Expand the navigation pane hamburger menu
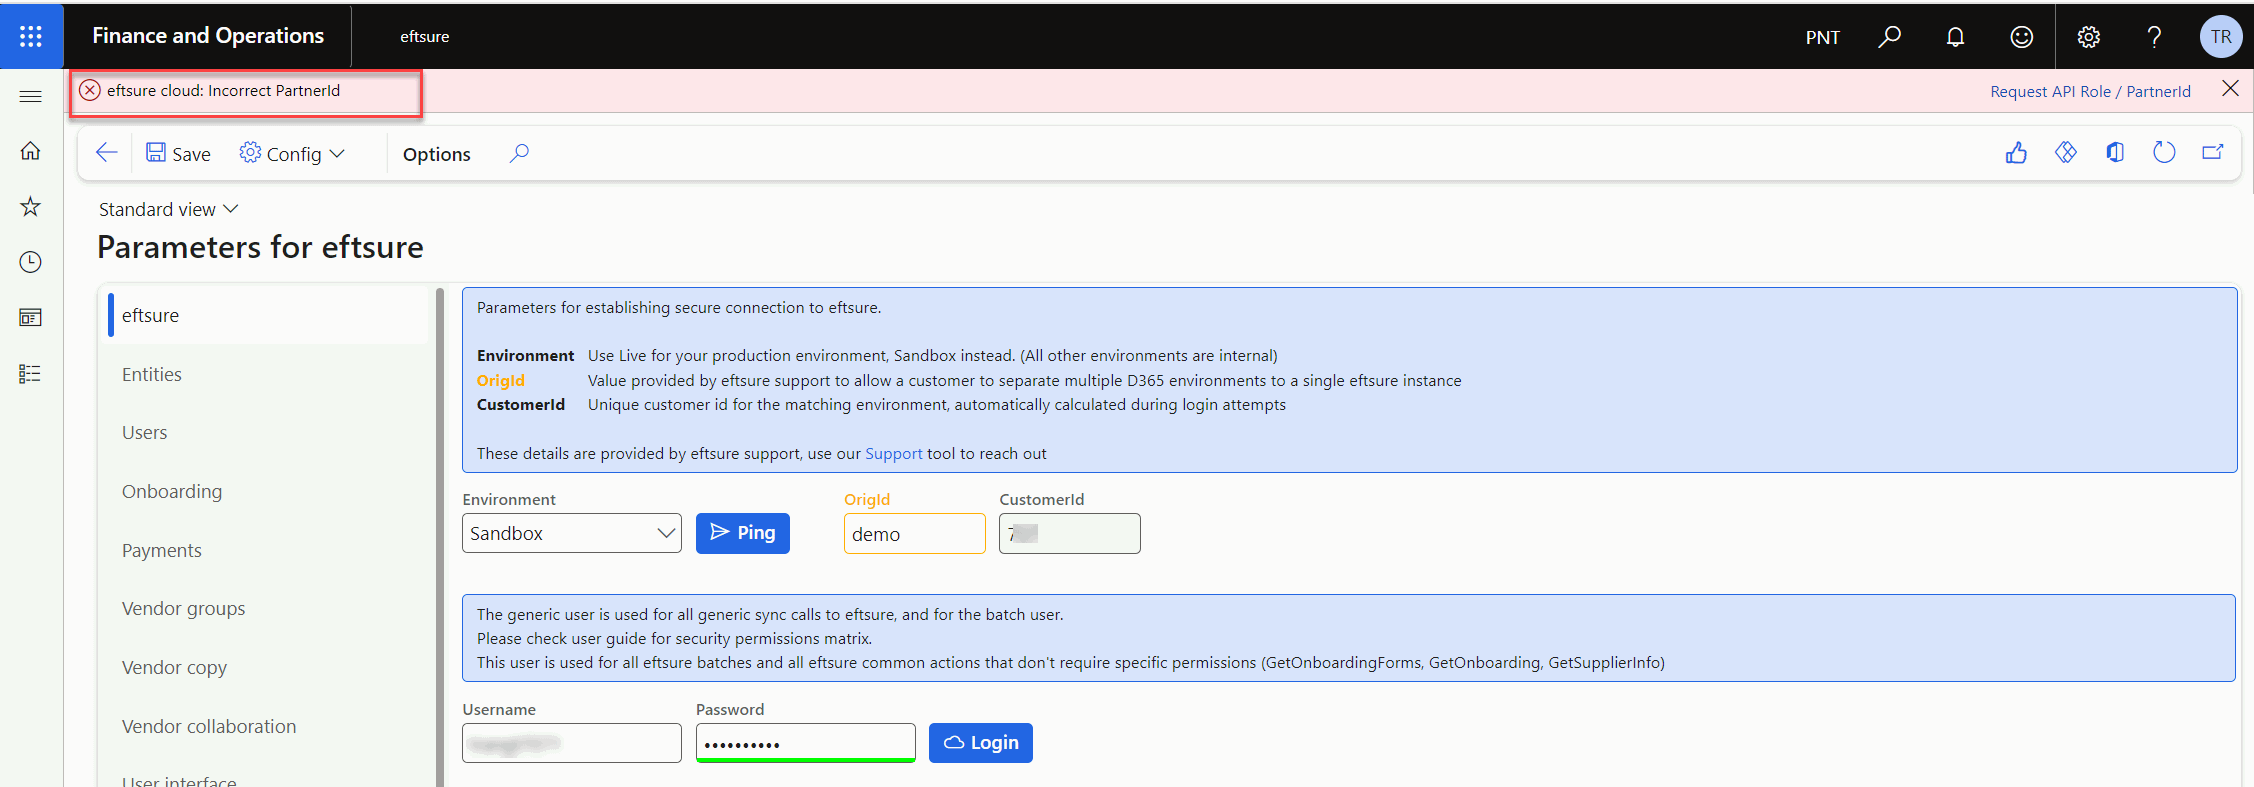Viewport: 2254px width, 787px height. pos(31,96)
